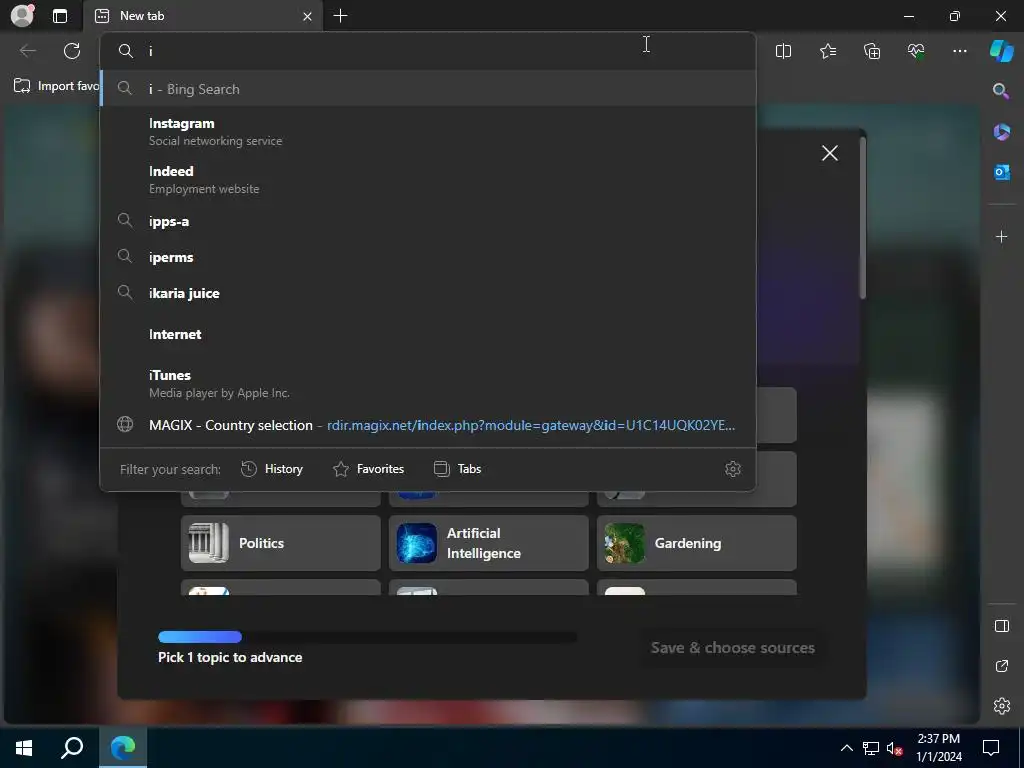
Task: Open the sidebar Search icon
Action: pos(1001,91)
